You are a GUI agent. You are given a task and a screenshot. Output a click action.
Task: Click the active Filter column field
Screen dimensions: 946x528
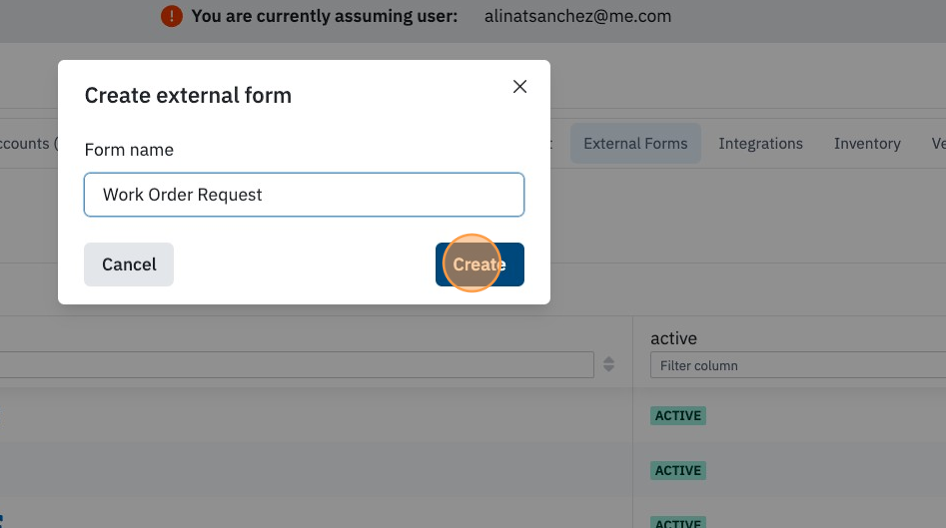[x=798, y=366]
